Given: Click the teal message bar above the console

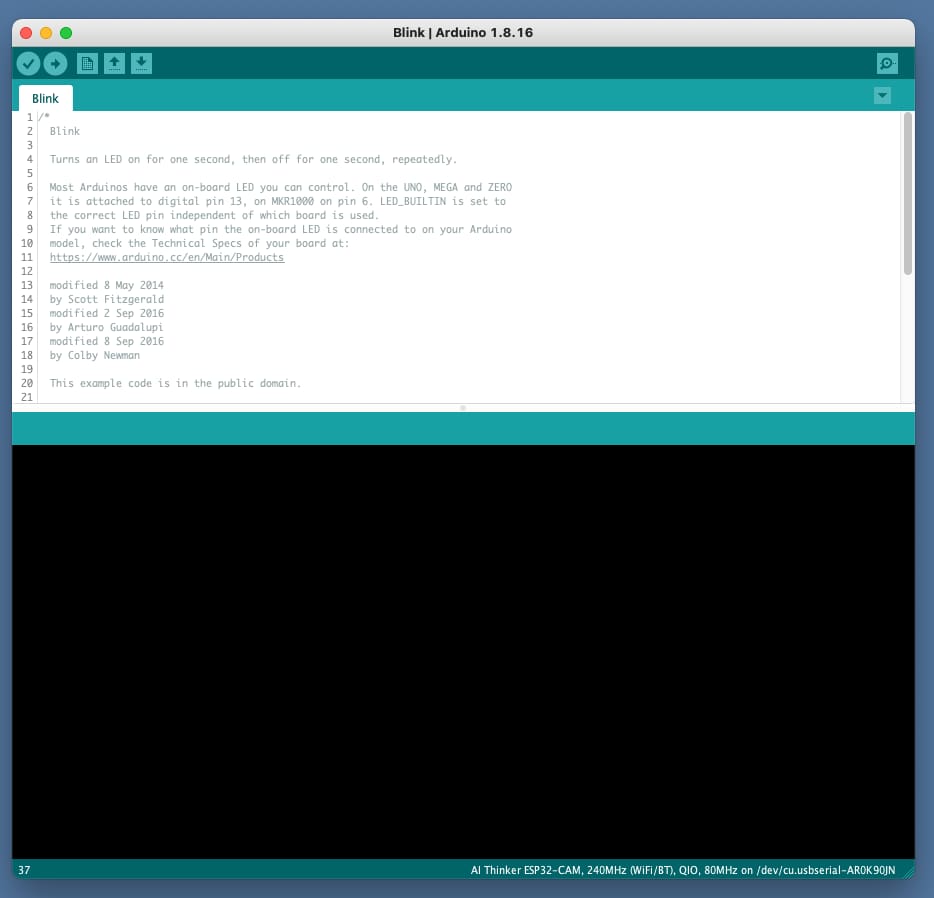Looking at the screenshot, I should point(462,428).
